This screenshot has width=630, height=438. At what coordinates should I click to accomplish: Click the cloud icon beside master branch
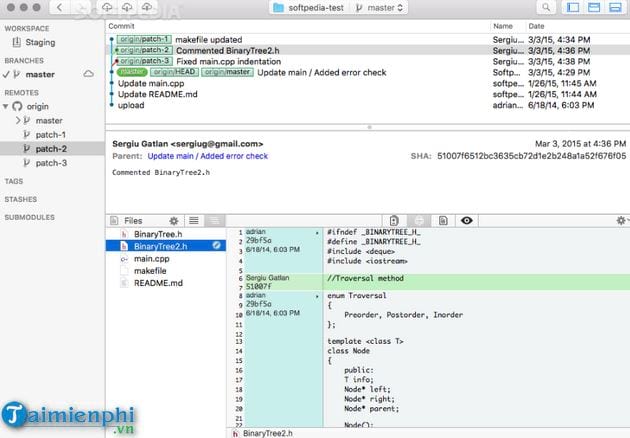(x=88, y=74)
